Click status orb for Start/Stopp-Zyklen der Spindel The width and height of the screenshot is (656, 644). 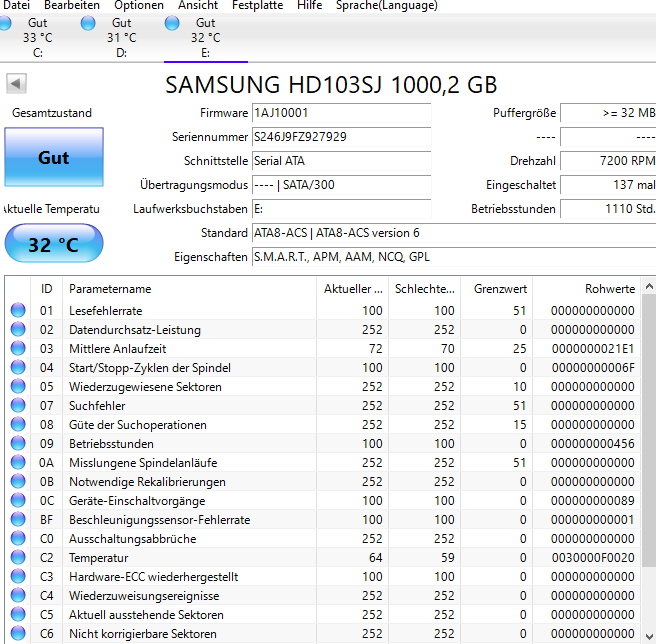click(x=18, y=367)
